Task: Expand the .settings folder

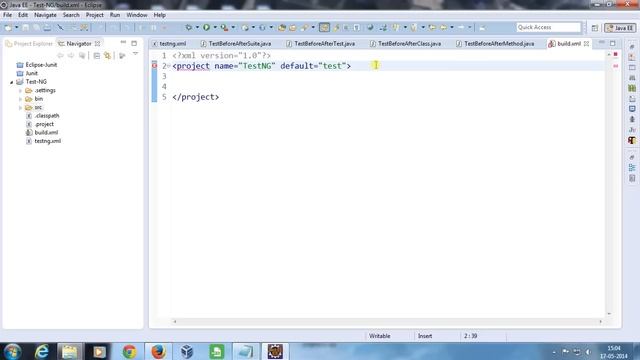Action: pos(20,91)
